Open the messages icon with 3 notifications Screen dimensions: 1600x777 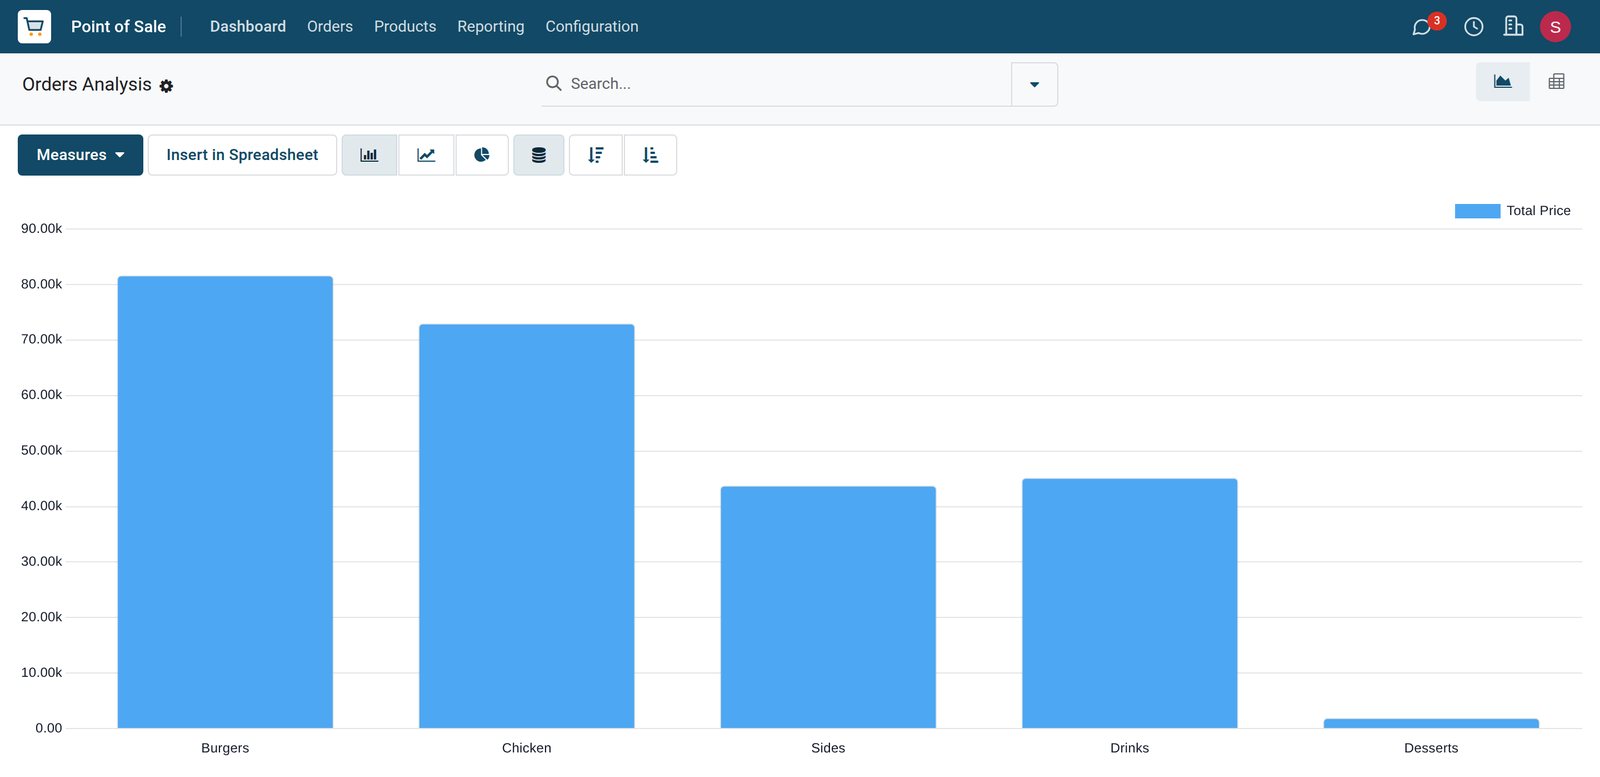click(x=1427, y=26)
